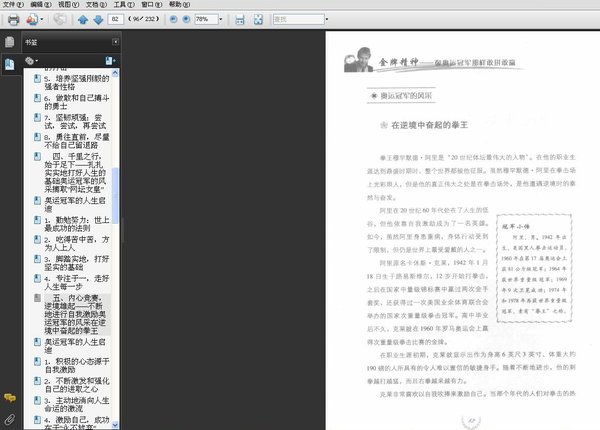Select bookmark 四、千里之行,始于足下
Image resolution: width=600 pixels, height=430 pixels.
[75, 173]
